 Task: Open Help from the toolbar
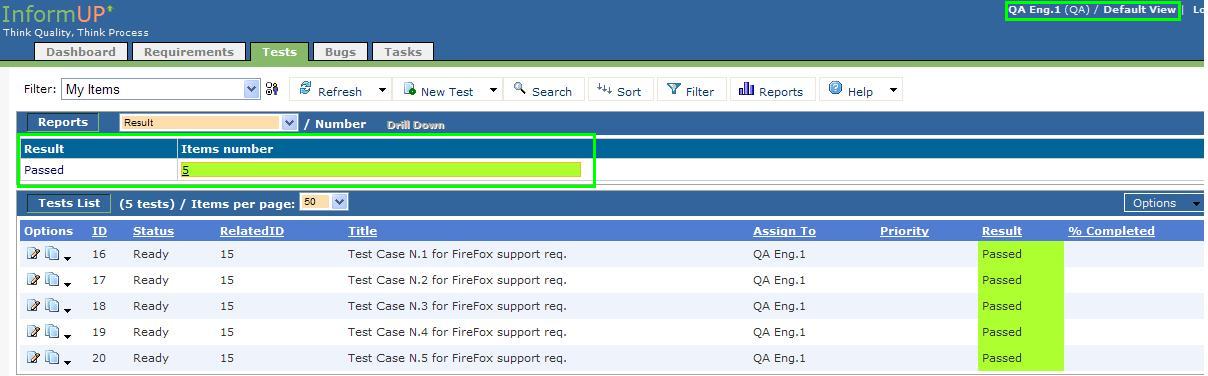pos(851,90)
